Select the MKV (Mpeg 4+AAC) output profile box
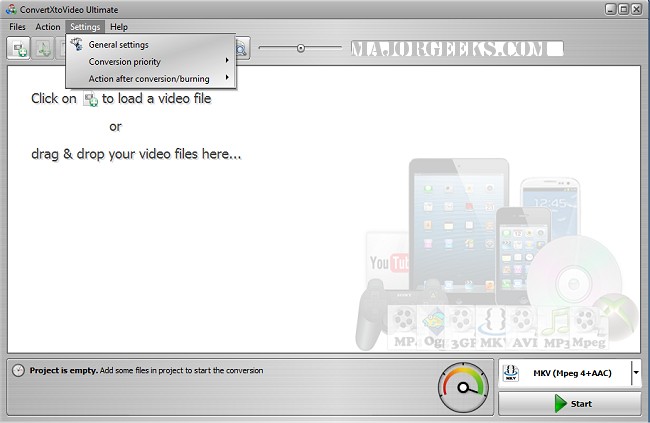The height and width of the screenshot is (423, 650). tap(570, 373)
